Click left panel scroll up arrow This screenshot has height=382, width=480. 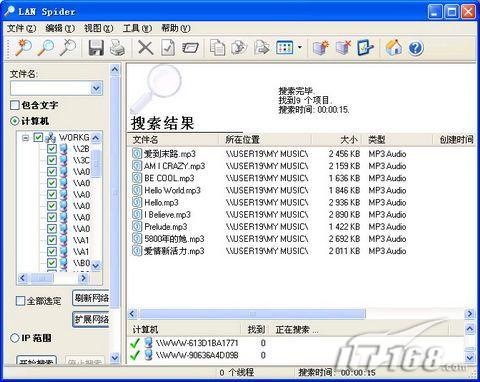pyautogui.click(x=115, y=70)
